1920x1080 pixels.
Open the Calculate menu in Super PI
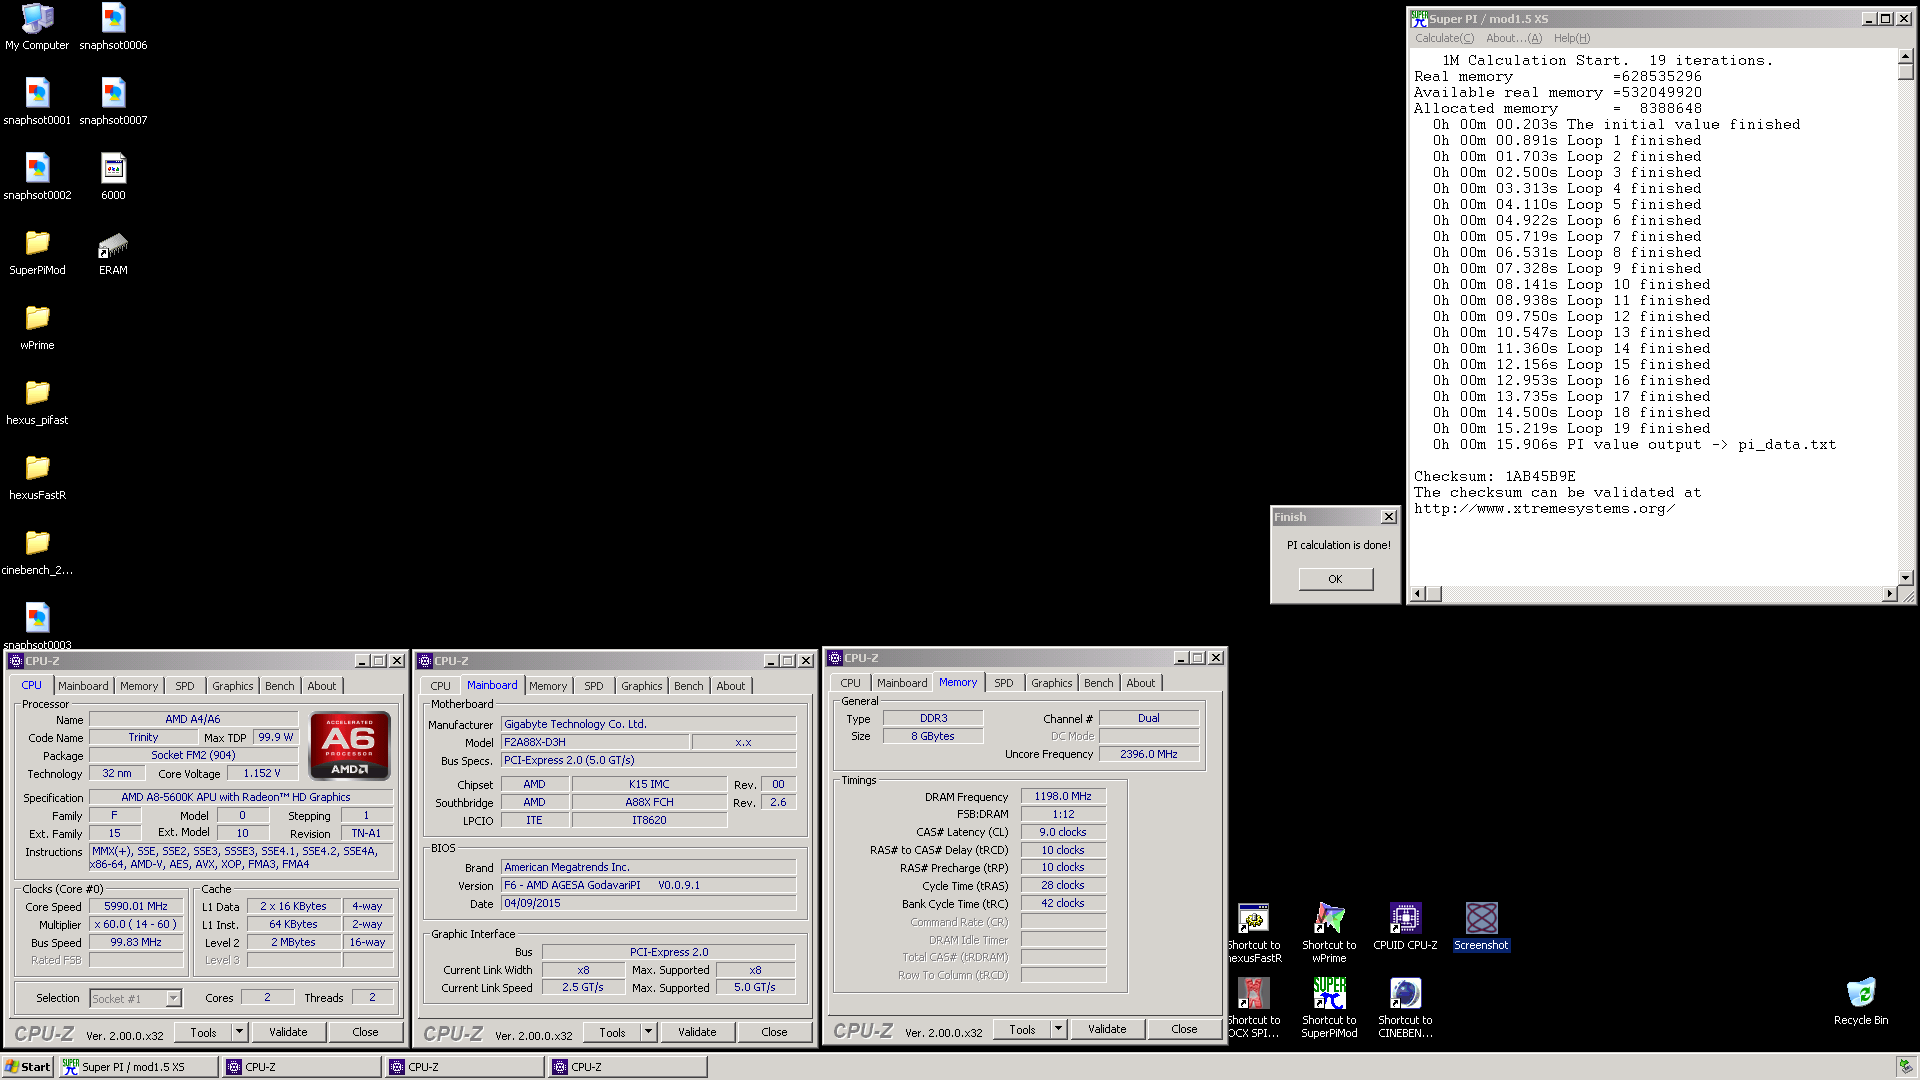click(1444, 38)
